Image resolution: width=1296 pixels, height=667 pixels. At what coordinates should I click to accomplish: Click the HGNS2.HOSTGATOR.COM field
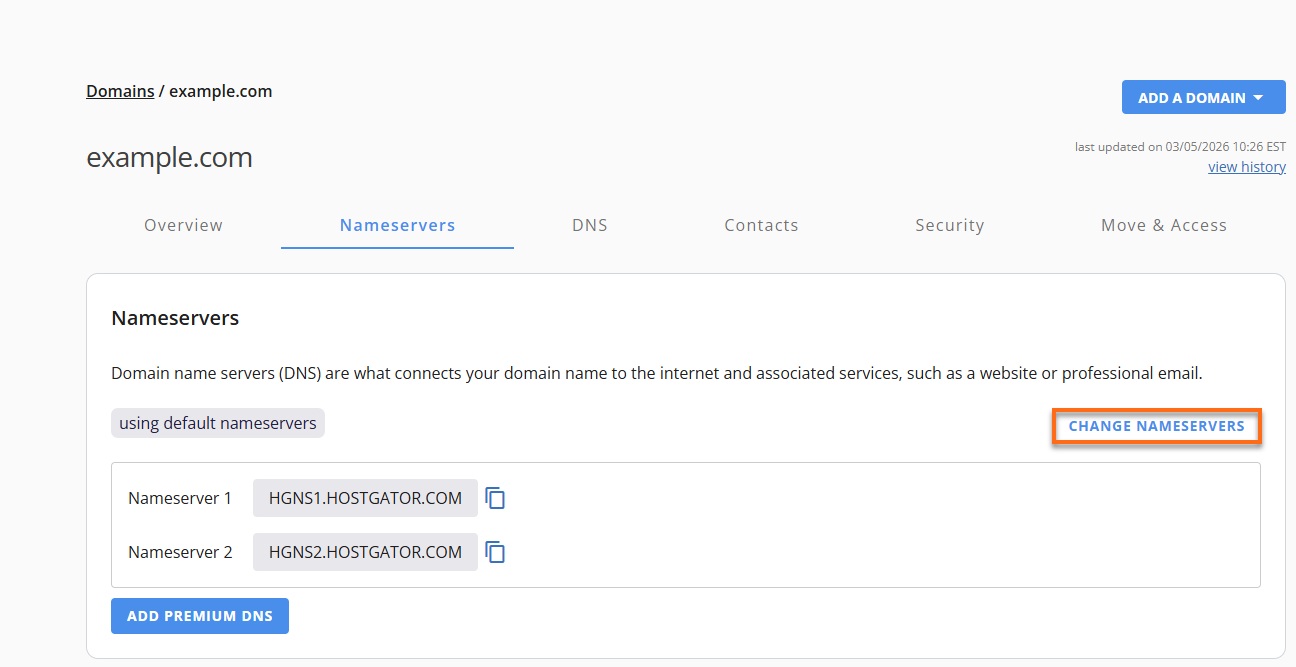click(x=365, y=552)
